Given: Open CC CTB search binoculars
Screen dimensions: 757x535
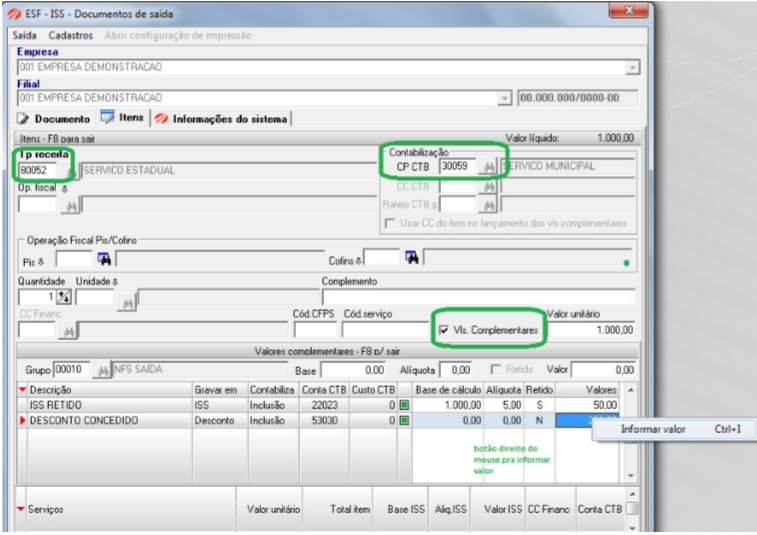Looking at the screenshot, I should 489,186.
